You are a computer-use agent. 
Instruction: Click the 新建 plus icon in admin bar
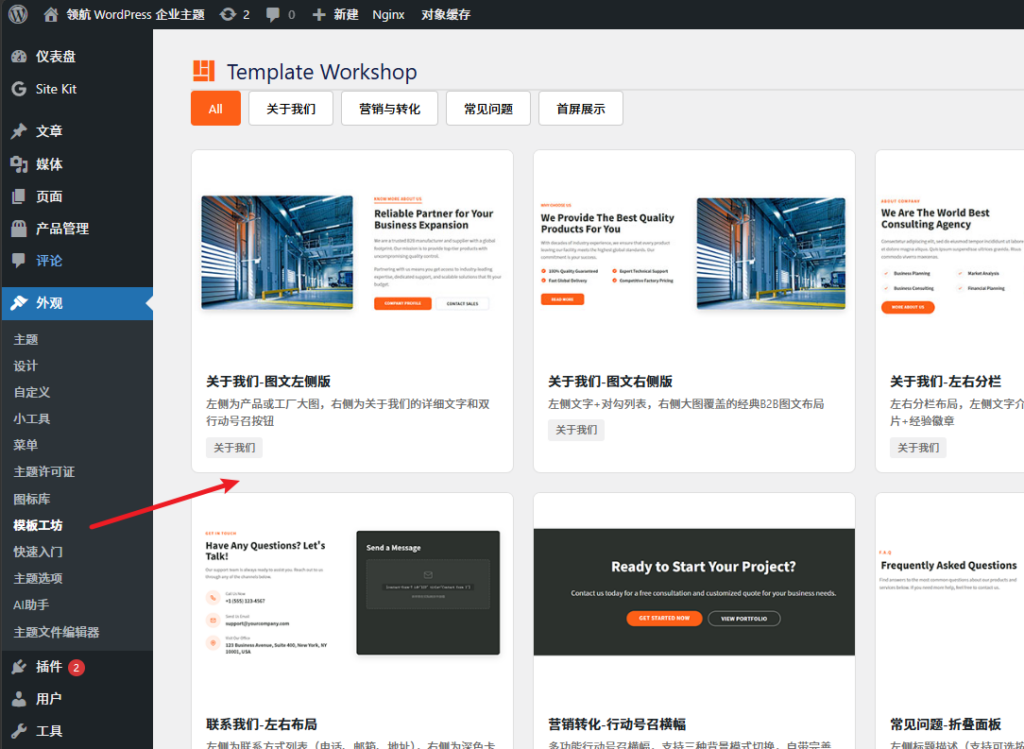319,15
